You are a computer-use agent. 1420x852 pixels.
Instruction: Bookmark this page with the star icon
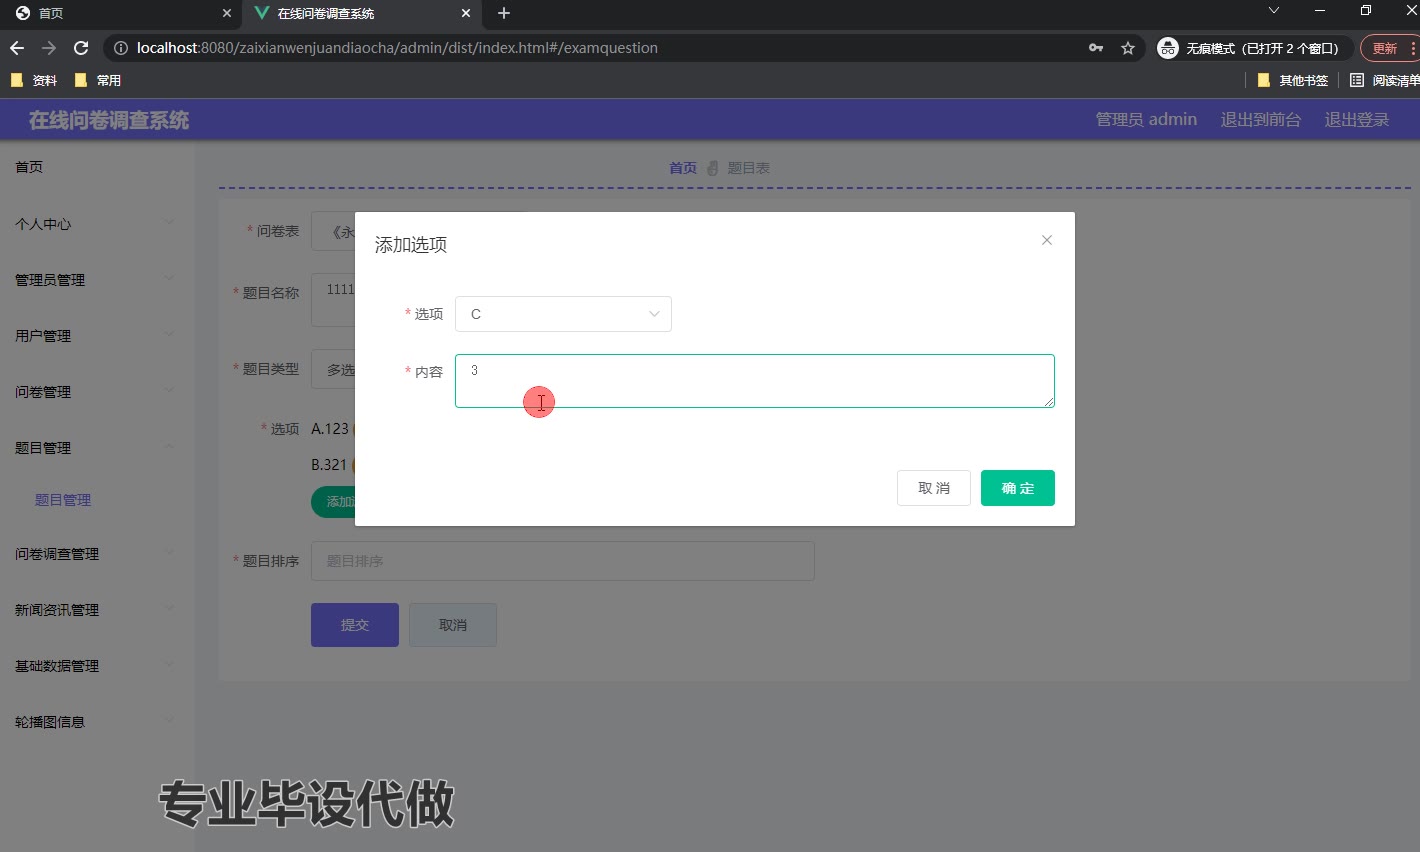click(x=1128, y=48)
